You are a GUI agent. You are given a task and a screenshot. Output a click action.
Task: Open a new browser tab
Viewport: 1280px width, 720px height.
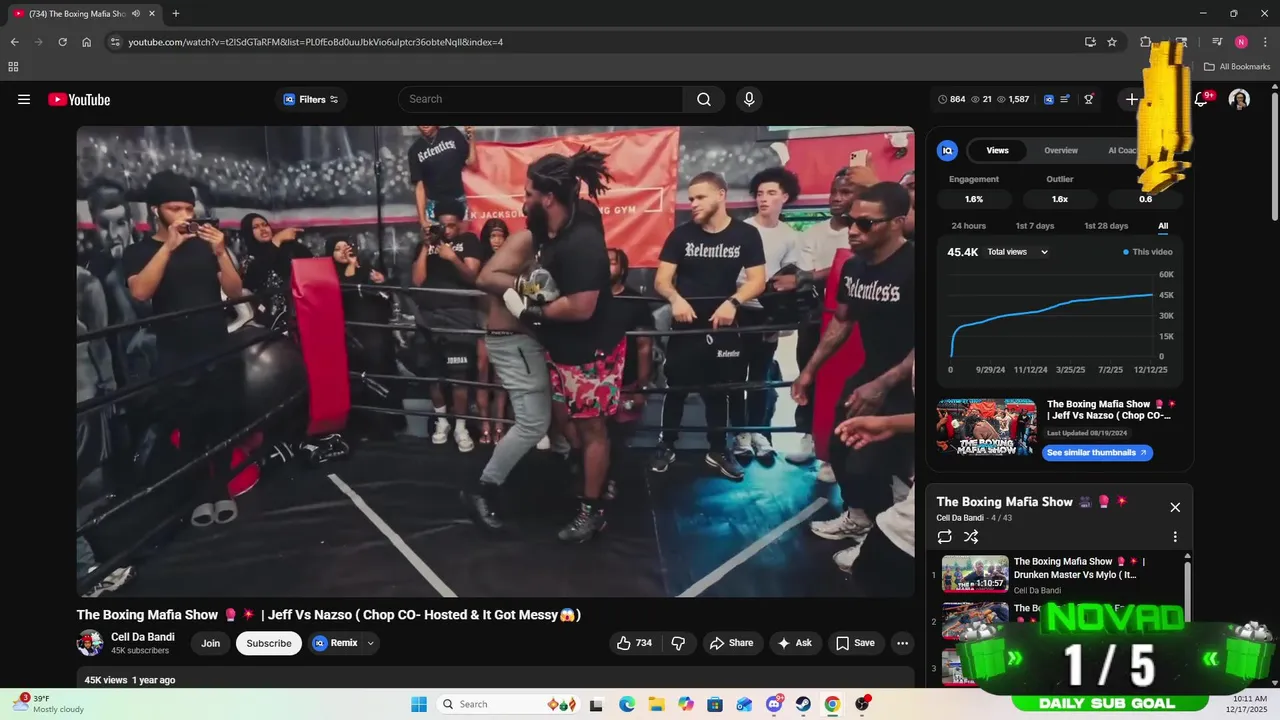176,14
